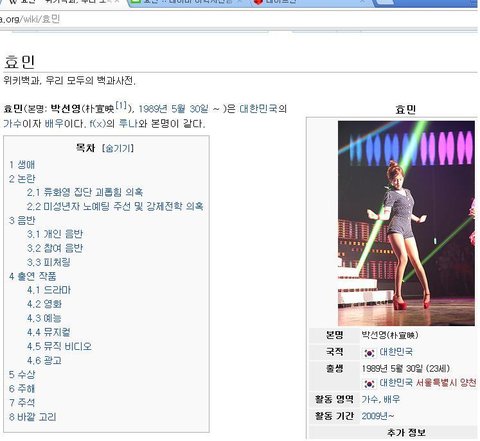The image size is (480, 441).
Task: Click the flag icon beside 대한민국 서울특별시
Action: pyautogui.click(x=369, y=383)
